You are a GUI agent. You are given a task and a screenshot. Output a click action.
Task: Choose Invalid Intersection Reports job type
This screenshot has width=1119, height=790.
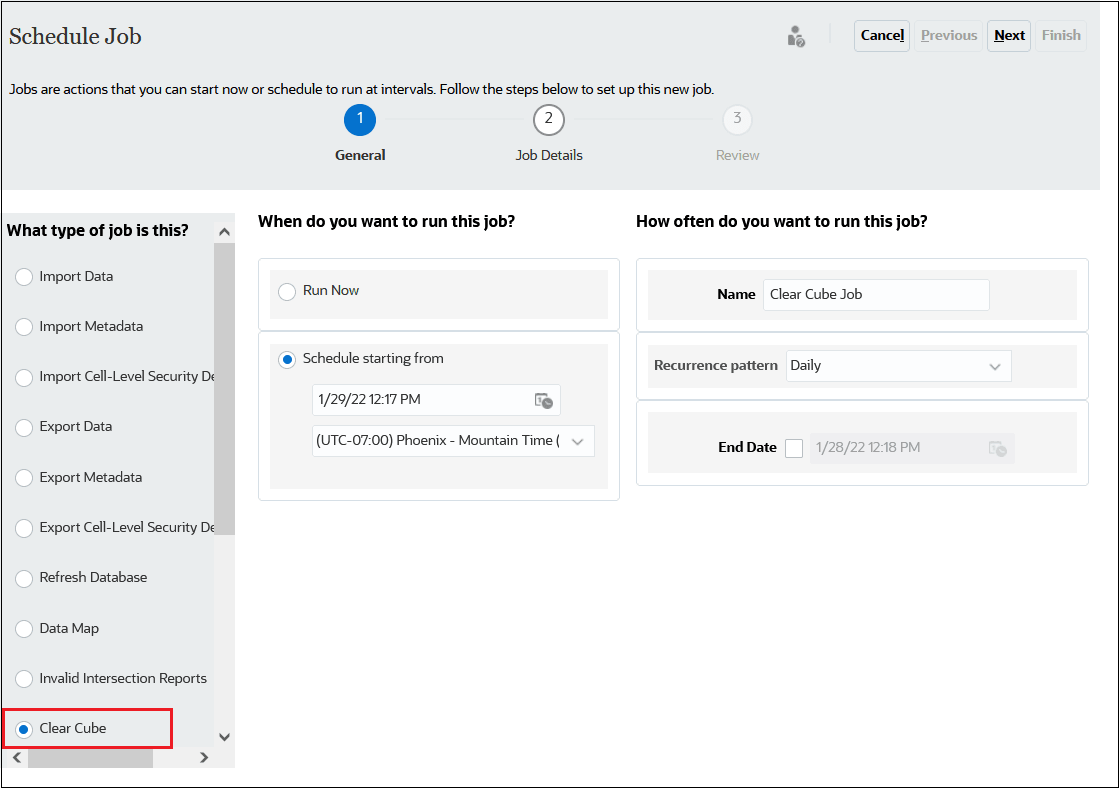pyautogui.click(x=23, y=678)
